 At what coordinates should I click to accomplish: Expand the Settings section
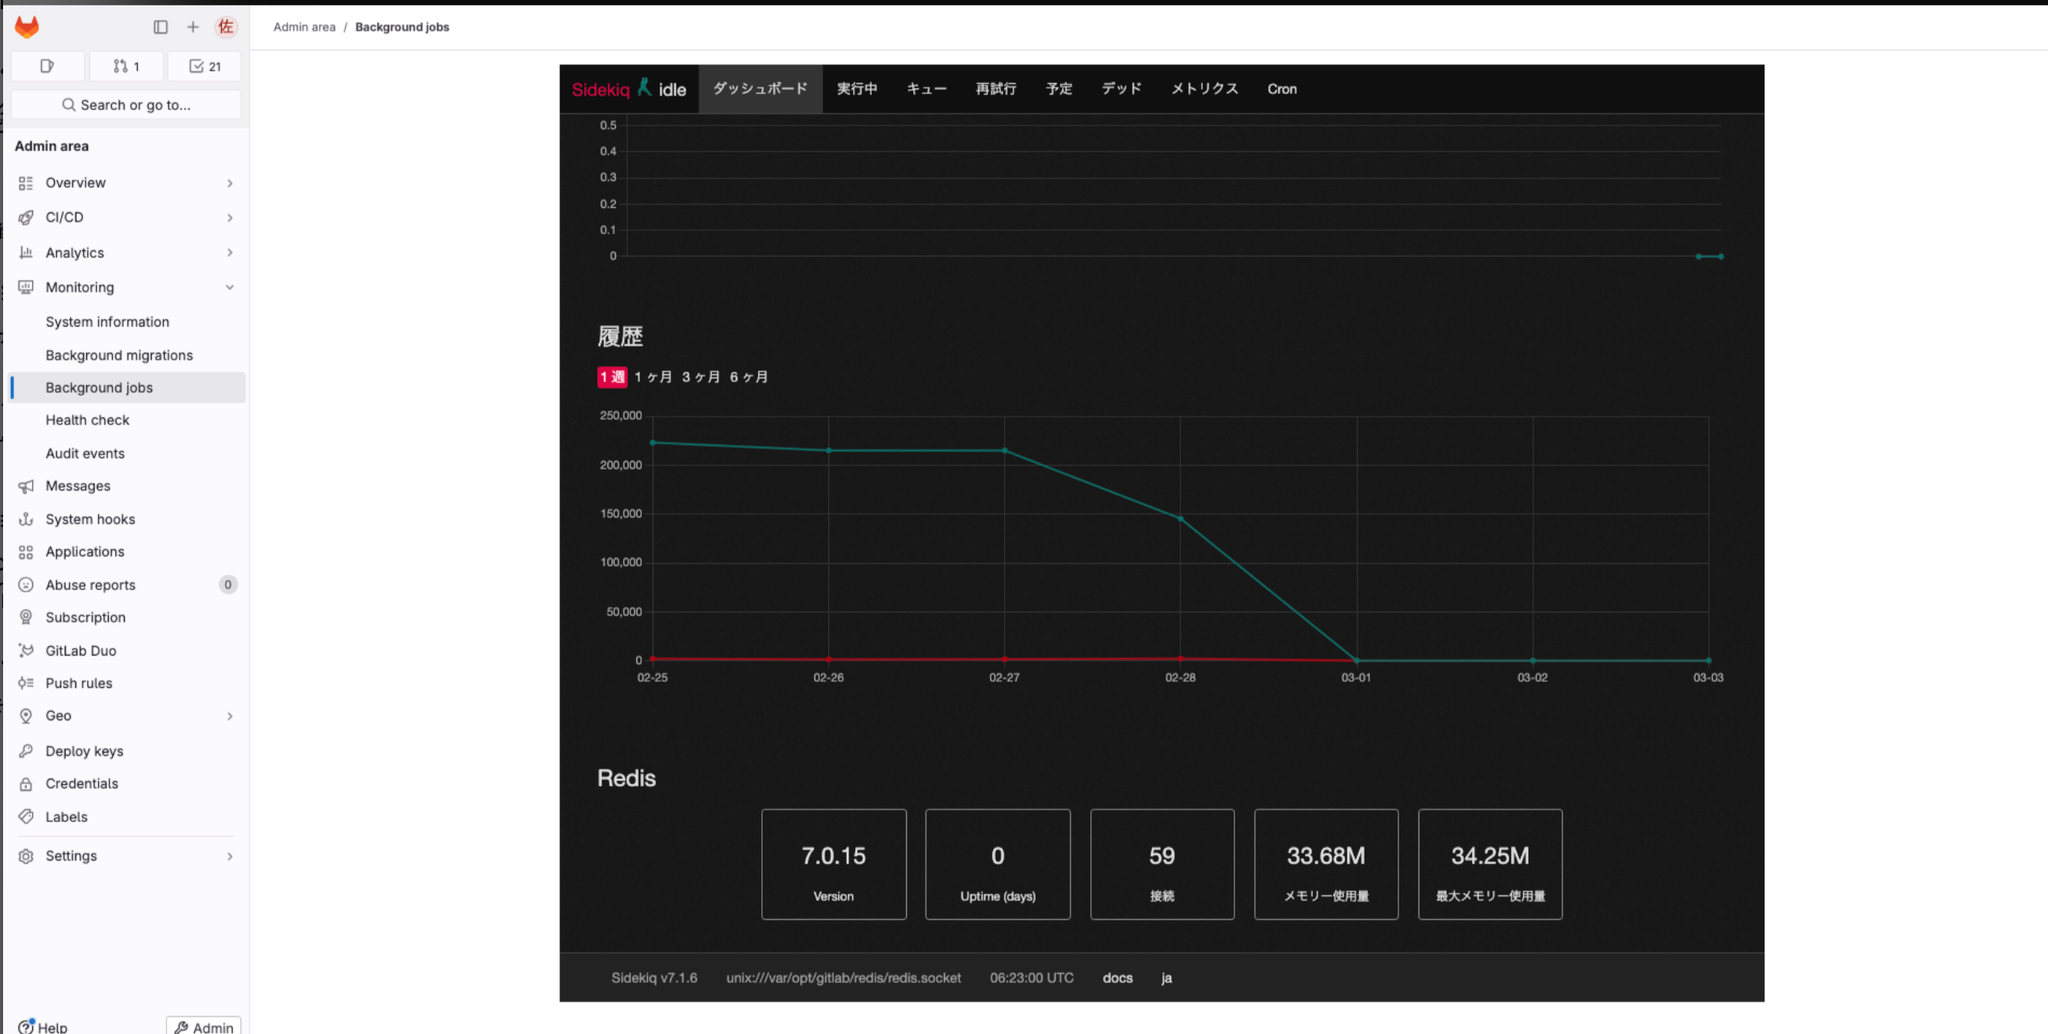[126, 856]
